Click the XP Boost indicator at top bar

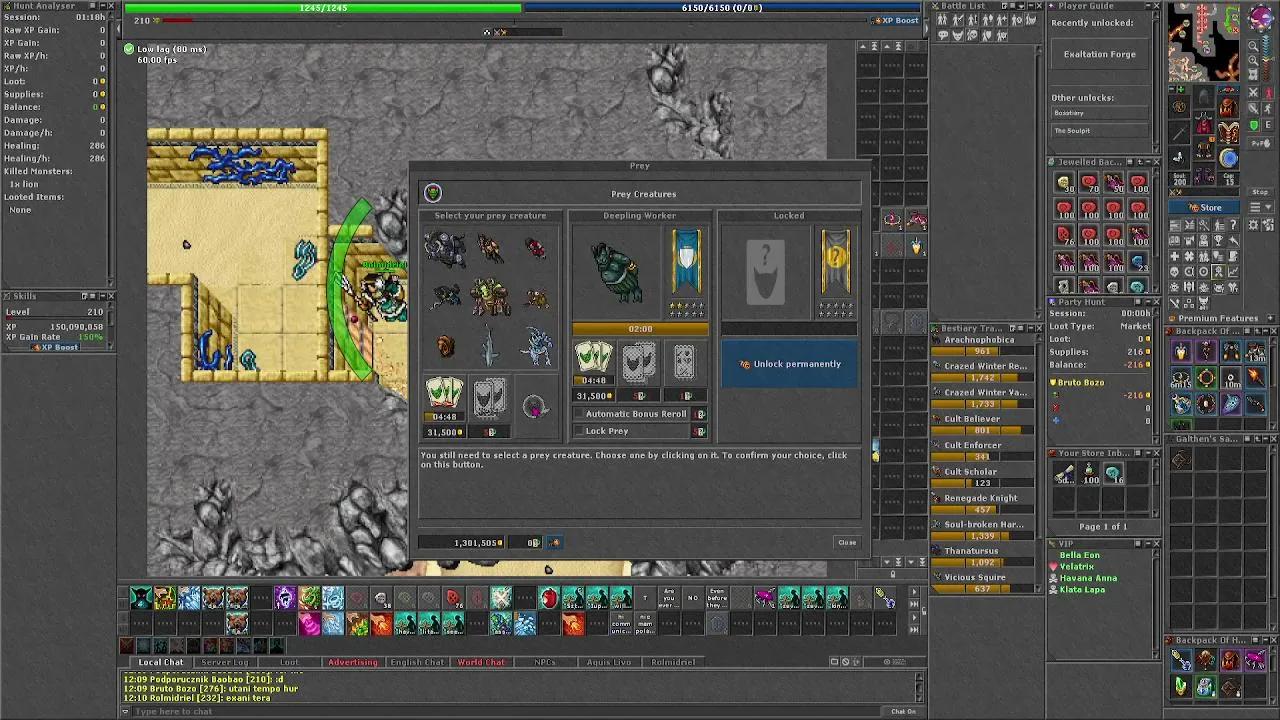tap(894, 20)
